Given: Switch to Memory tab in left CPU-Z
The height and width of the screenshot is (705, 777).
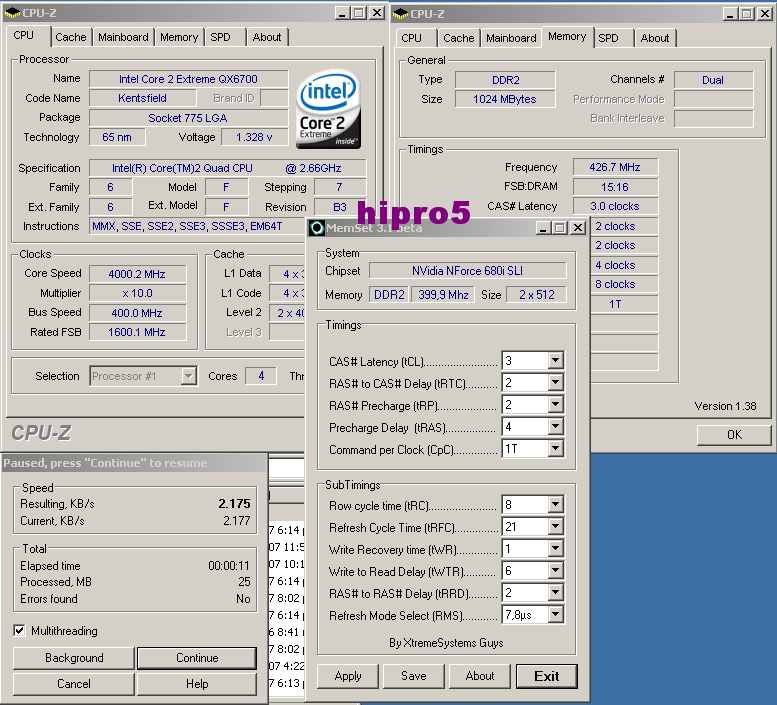Looking at the screenshot, I should tap(179, 37).
